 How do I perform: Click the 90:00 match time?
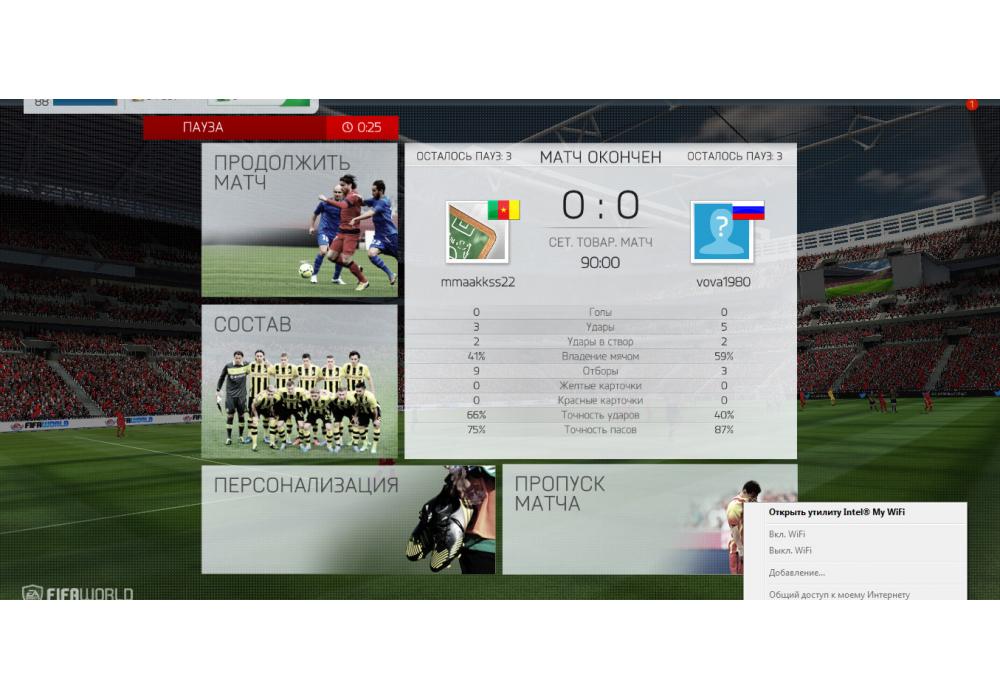pos(600,263)
